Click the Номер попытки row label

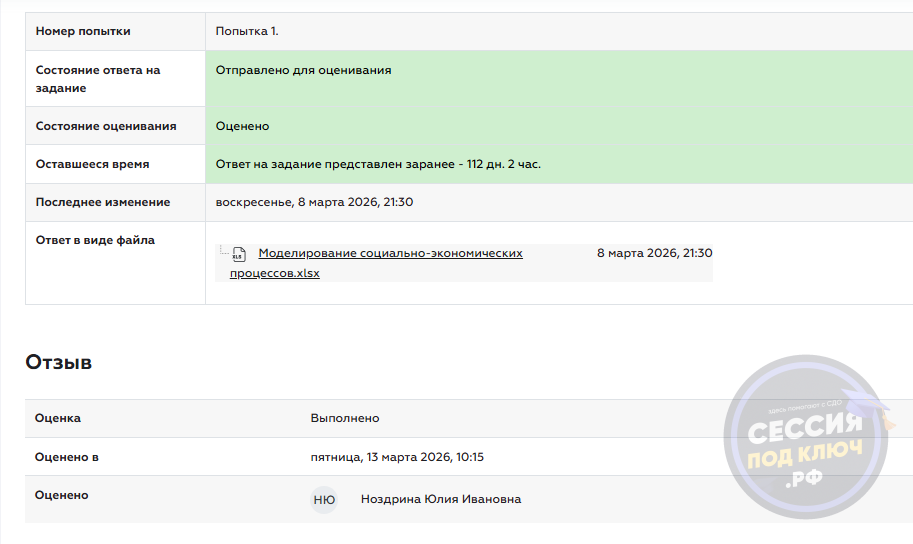tap(83, 31)
